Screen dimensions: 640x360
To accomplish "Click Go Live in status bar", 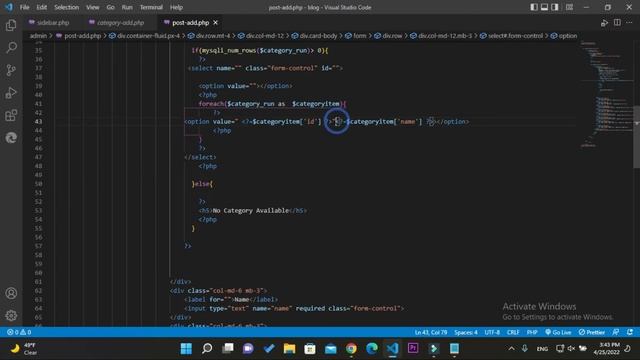I will coord(558,332).
